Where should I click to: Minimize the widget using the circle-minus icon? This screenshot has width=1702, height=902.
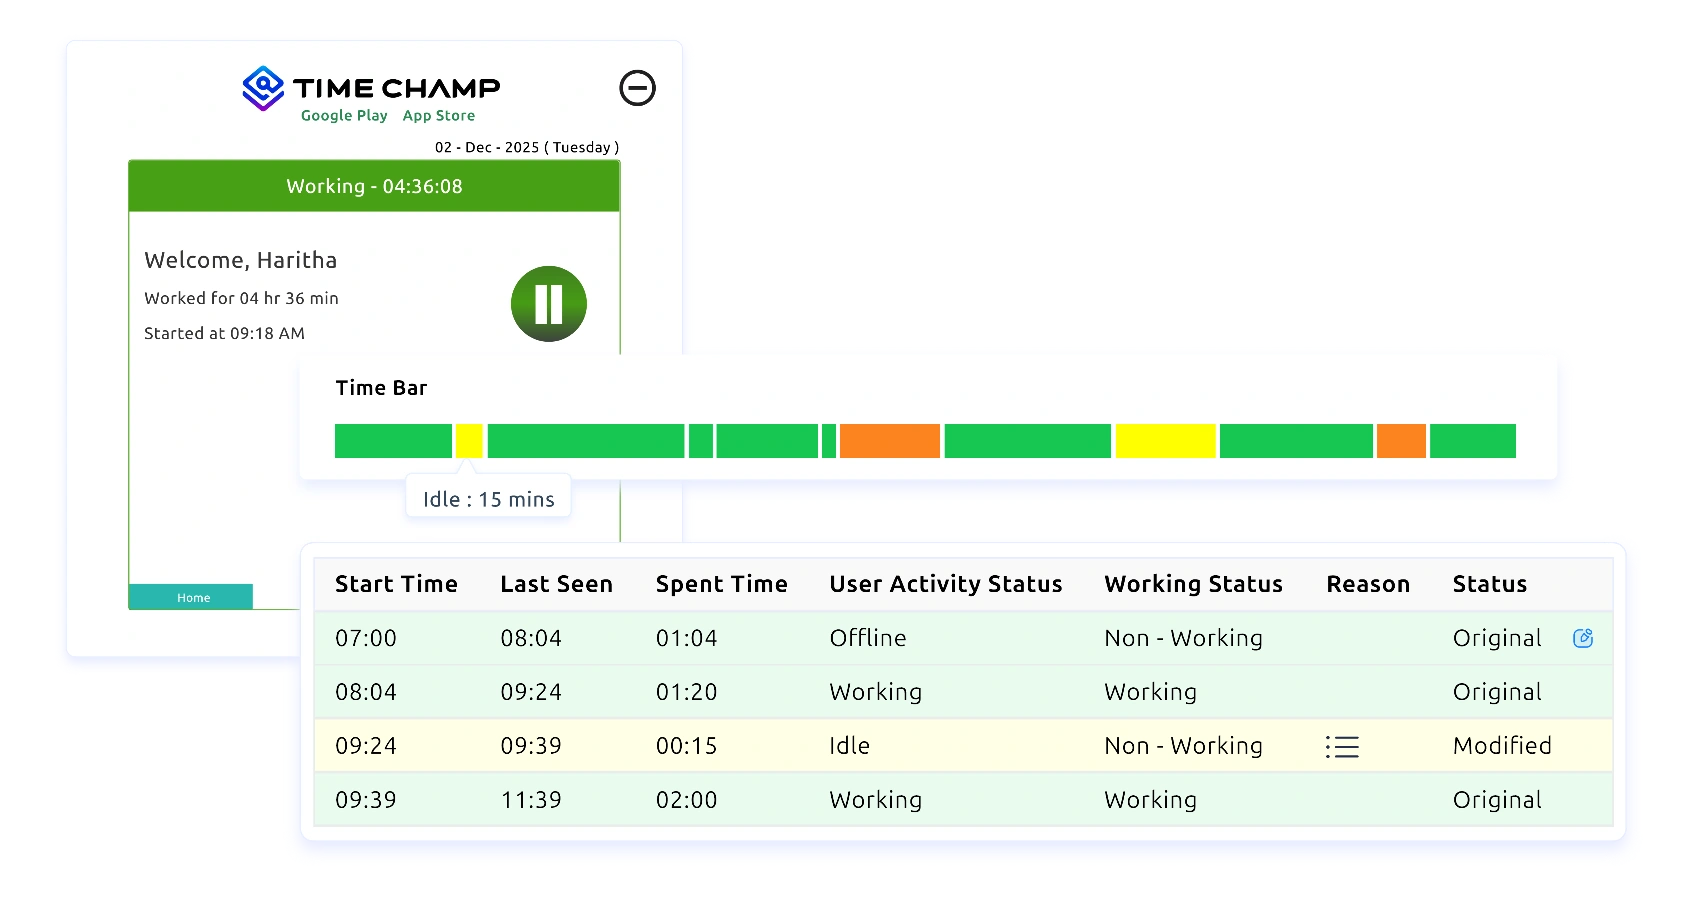click(638, 88)
